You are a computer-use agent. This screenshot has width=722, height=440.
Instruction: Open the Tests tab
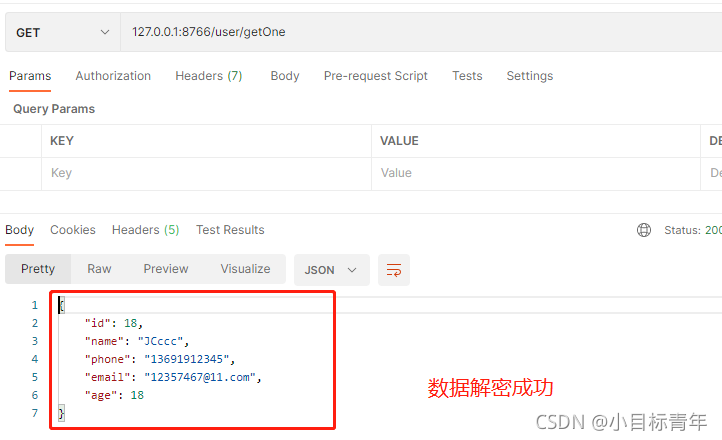click(467, 76)
